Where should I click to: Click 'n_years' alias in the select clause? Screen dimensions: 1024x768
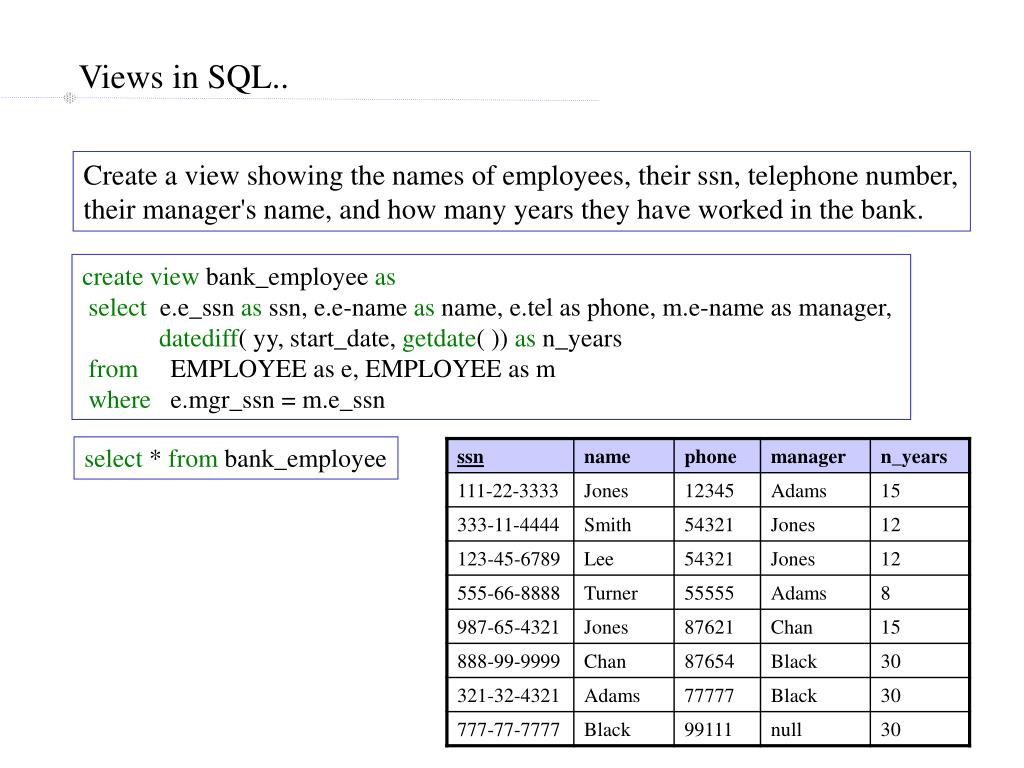(582, 340)
